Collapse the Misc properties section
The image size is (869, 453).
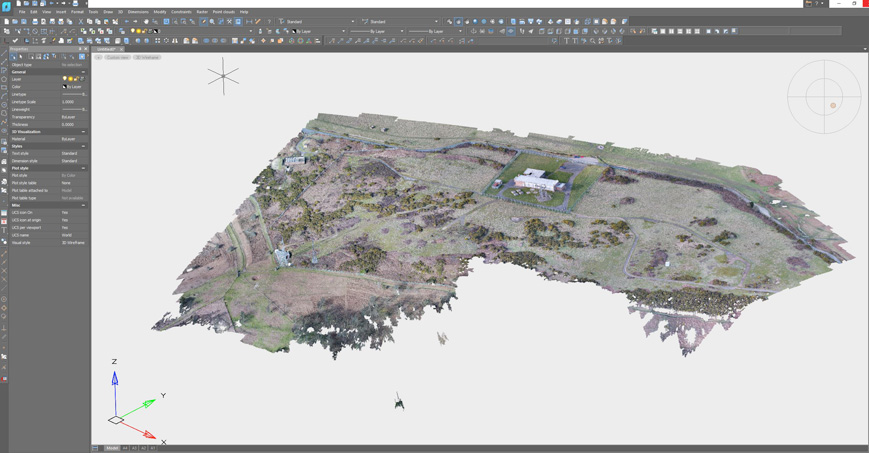(x=83, y=206)
